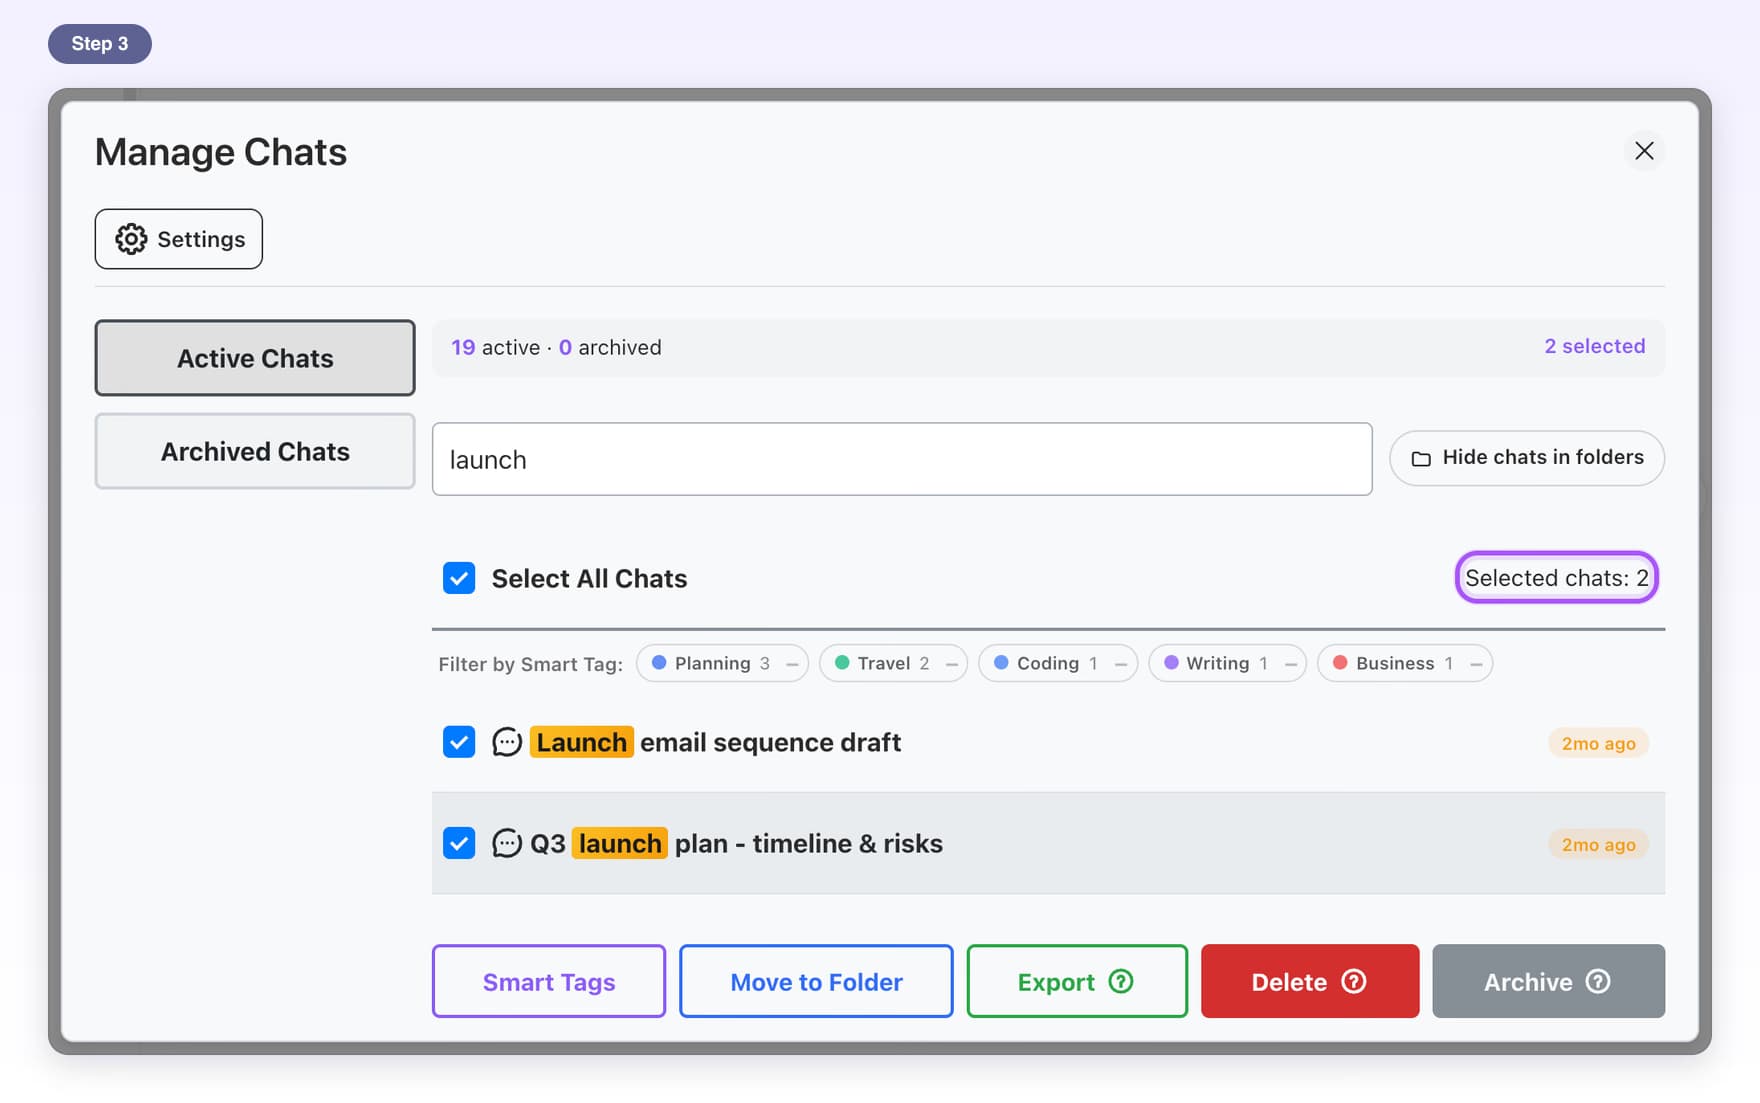1760x1103 pixels.
Task: Switch to the Archived Chats tab
Action: [255, 451]
